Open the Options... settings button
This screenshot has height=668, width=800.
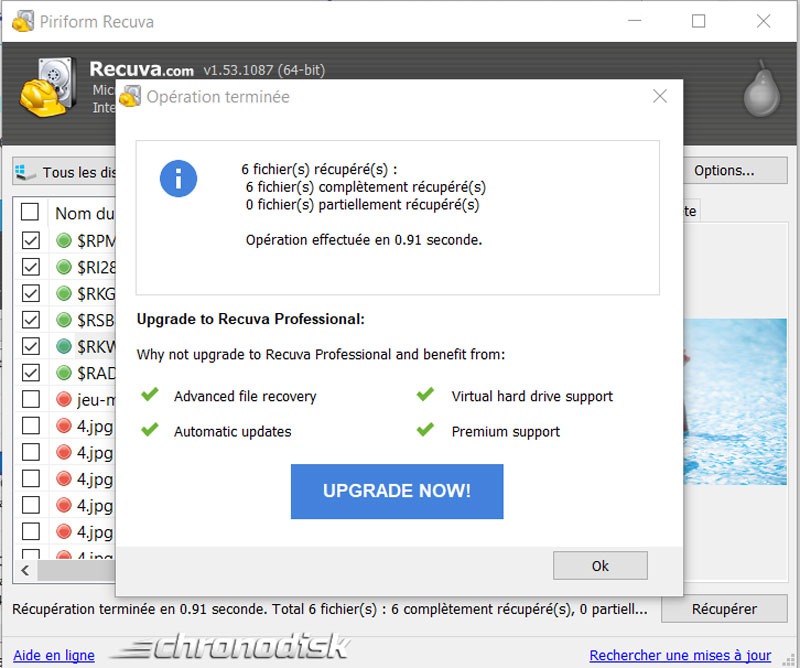coord(724,170)
